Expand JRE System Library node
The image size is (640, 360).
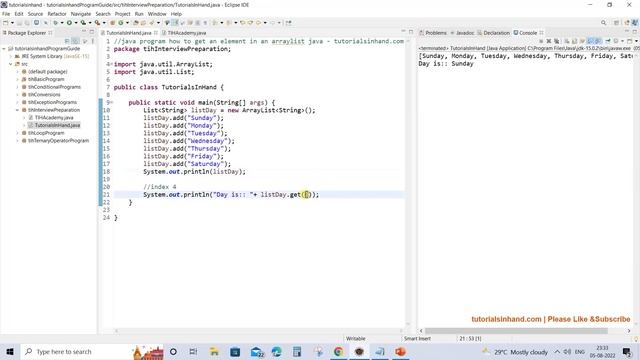pos(11,56)
